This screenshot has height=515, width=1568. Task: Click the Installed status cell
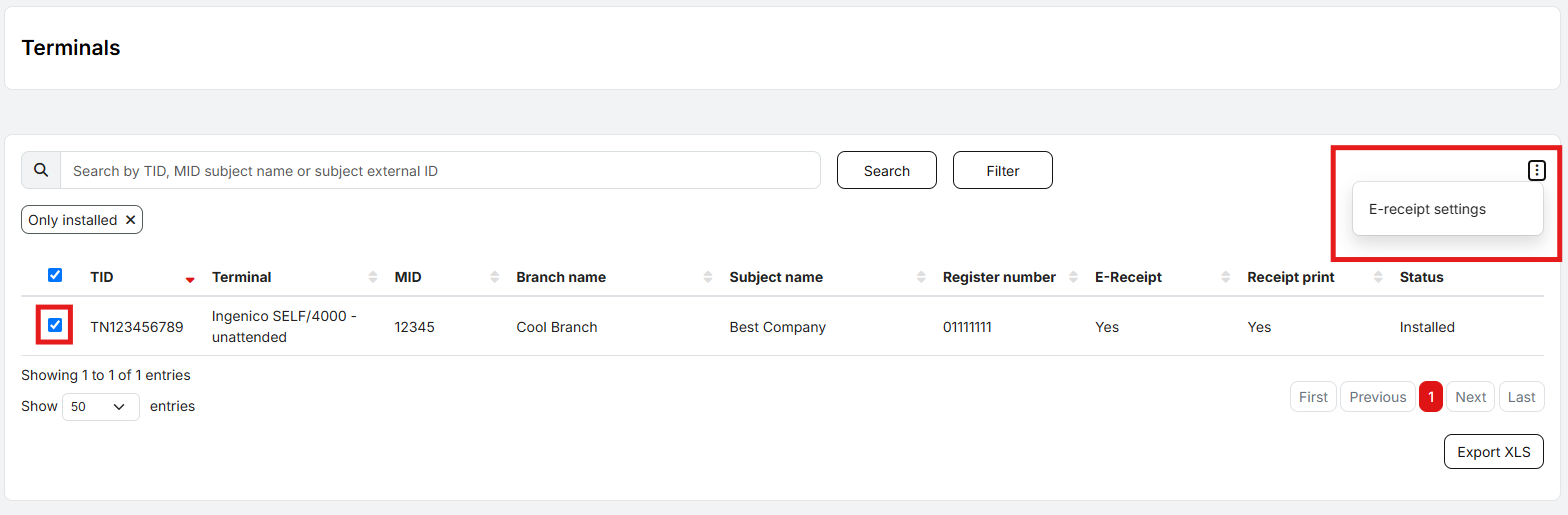(1427, 327)
